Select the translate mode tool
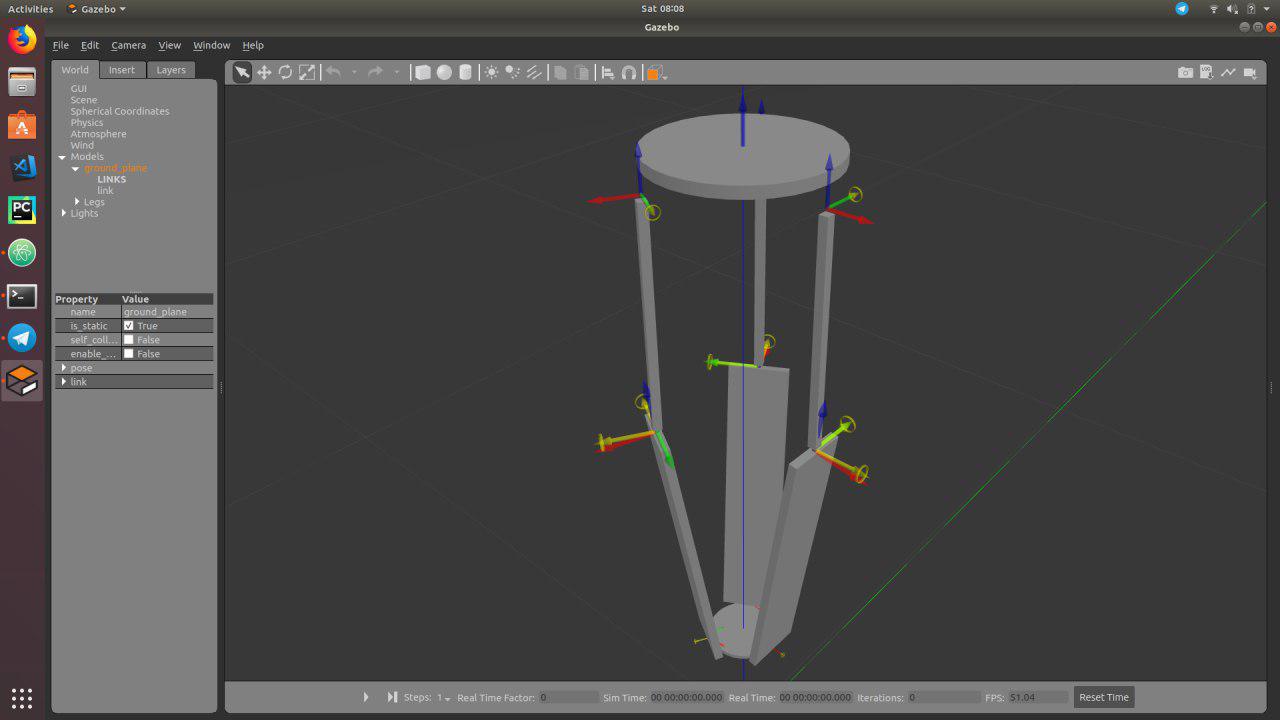Image resolution: width=1280 pixels, height=720 pixels. 264,72
